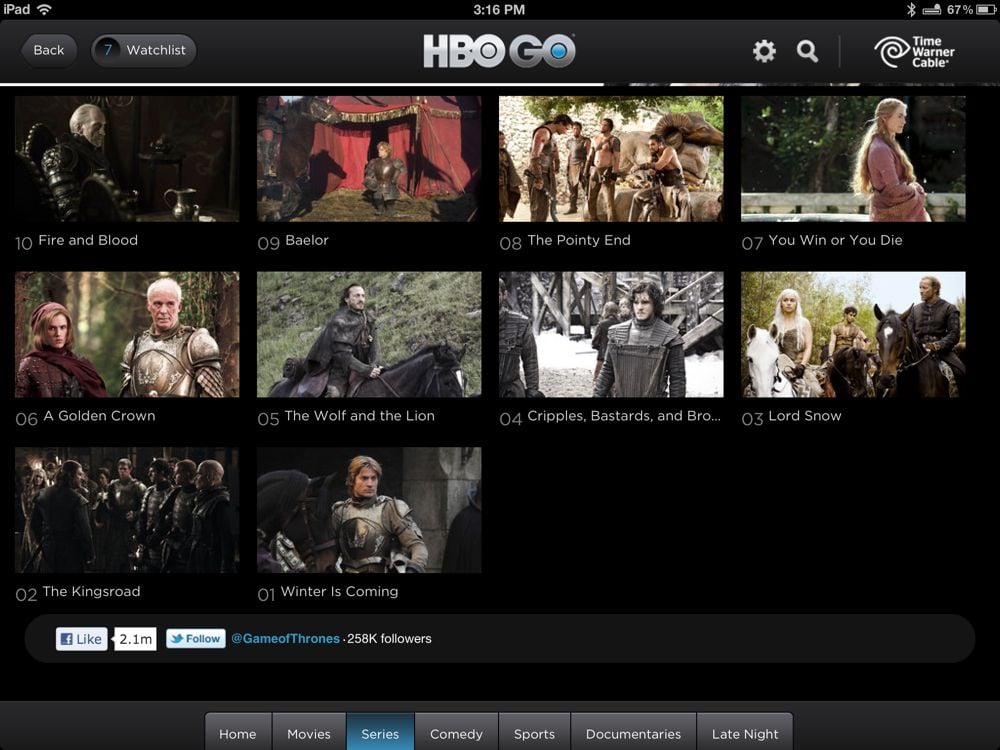Tap the 3:16 PM clock
This screenshot has height=750, width=1000.
click(x=499, y=10)
